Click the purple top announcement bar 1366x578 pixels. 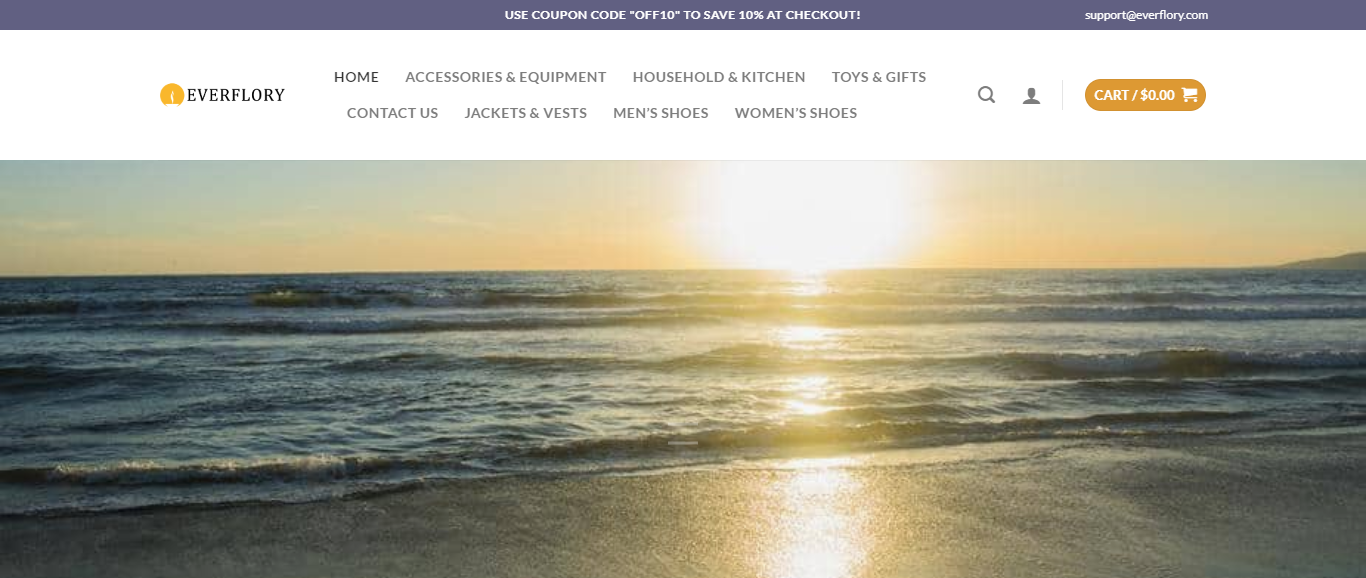click(683, 15)
